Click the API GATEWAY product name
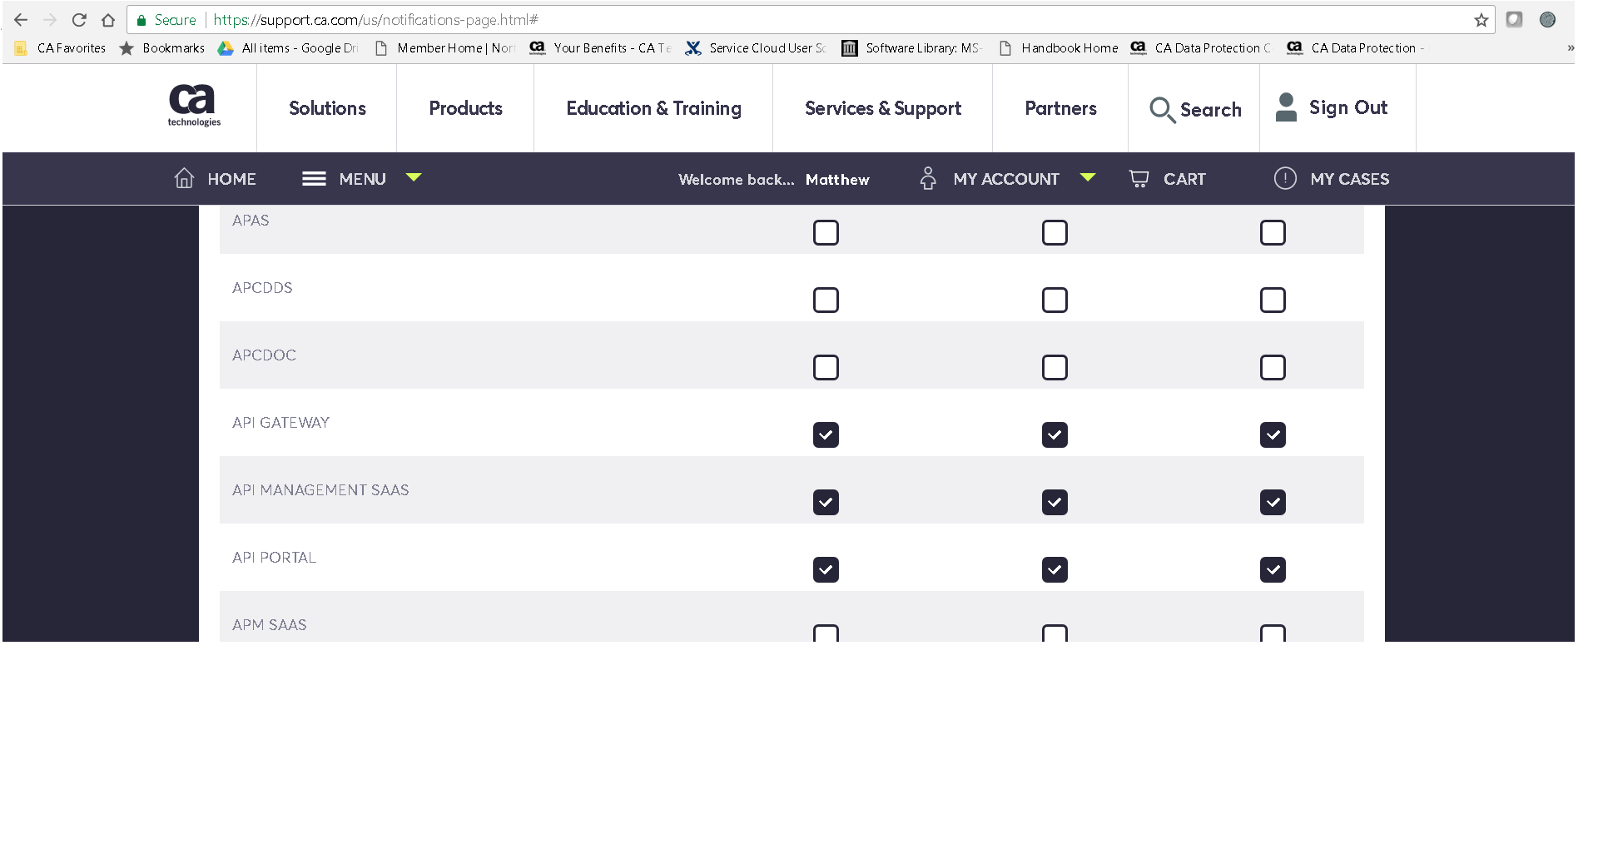1598x859 pixels. click(281, 423)
